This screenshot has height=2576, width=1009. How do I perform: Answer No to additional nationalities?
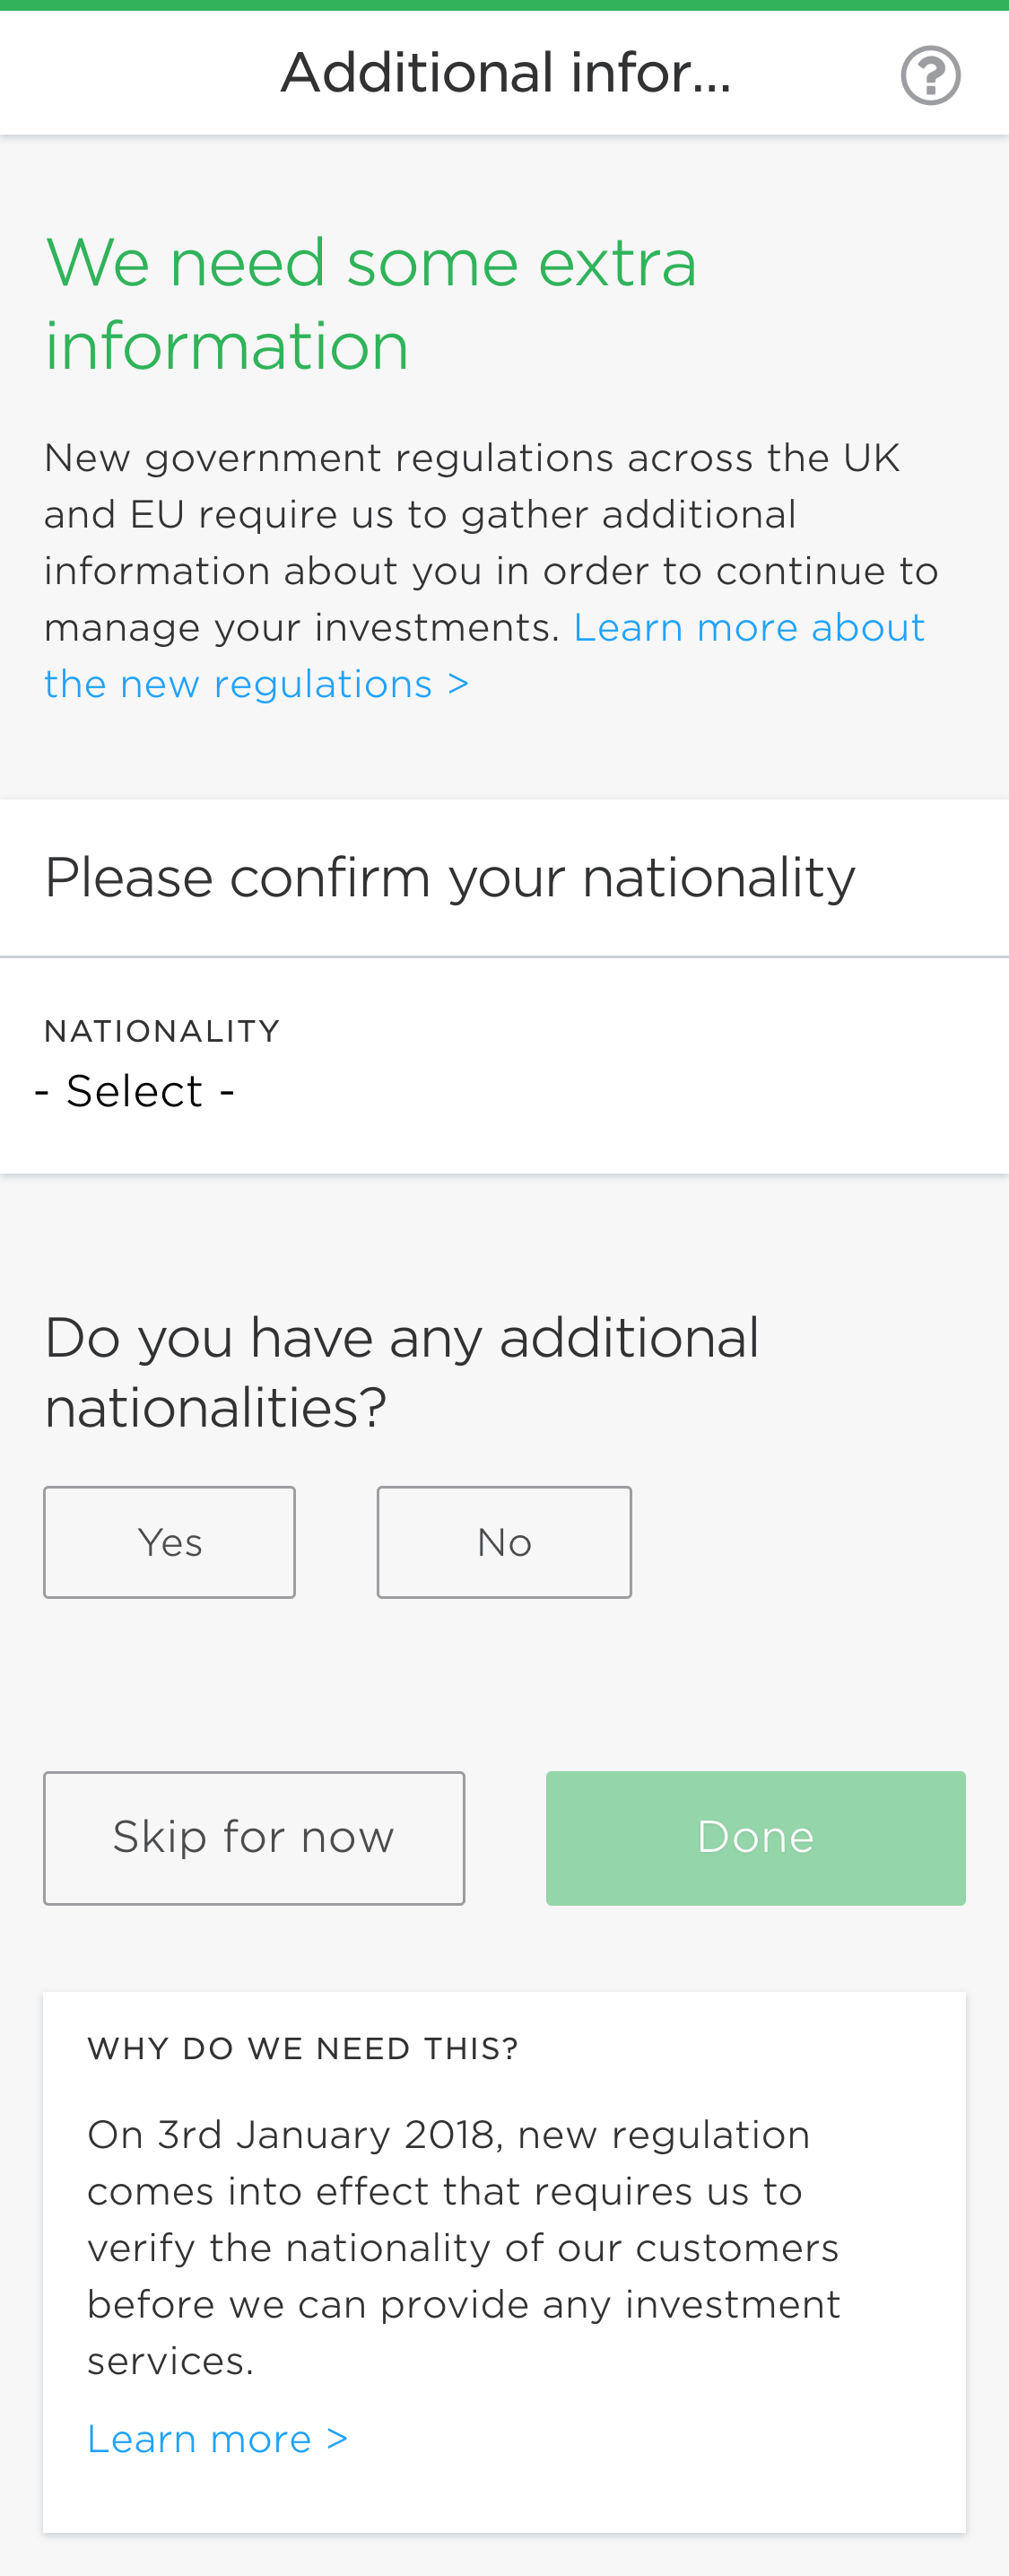[x=504, y=1542]
